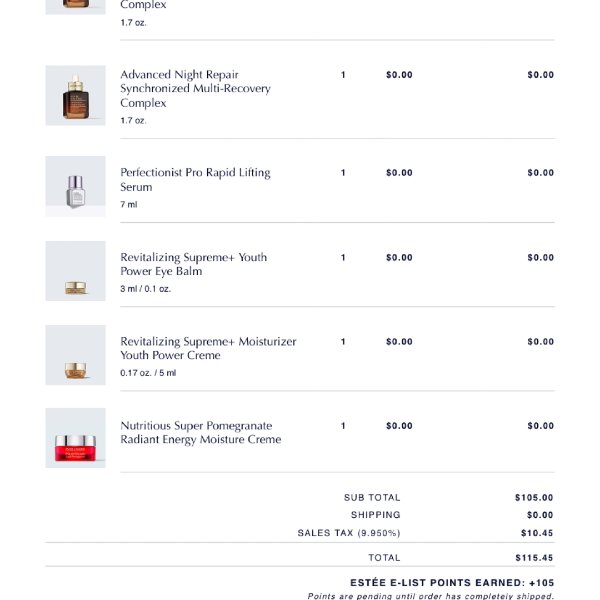Open Perfectionist Pro Rapid Lifting Serum thumbnail
Screen dimensions: 600x600
coord(75,186)
